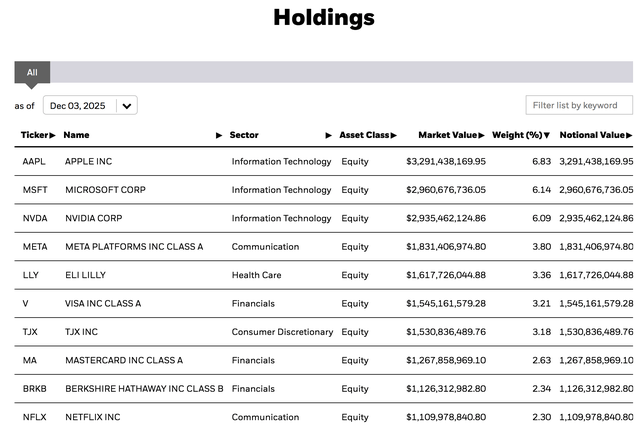
Task: Click Apple's notional value 3,291,438,169.95
Action: pos(596,162)
